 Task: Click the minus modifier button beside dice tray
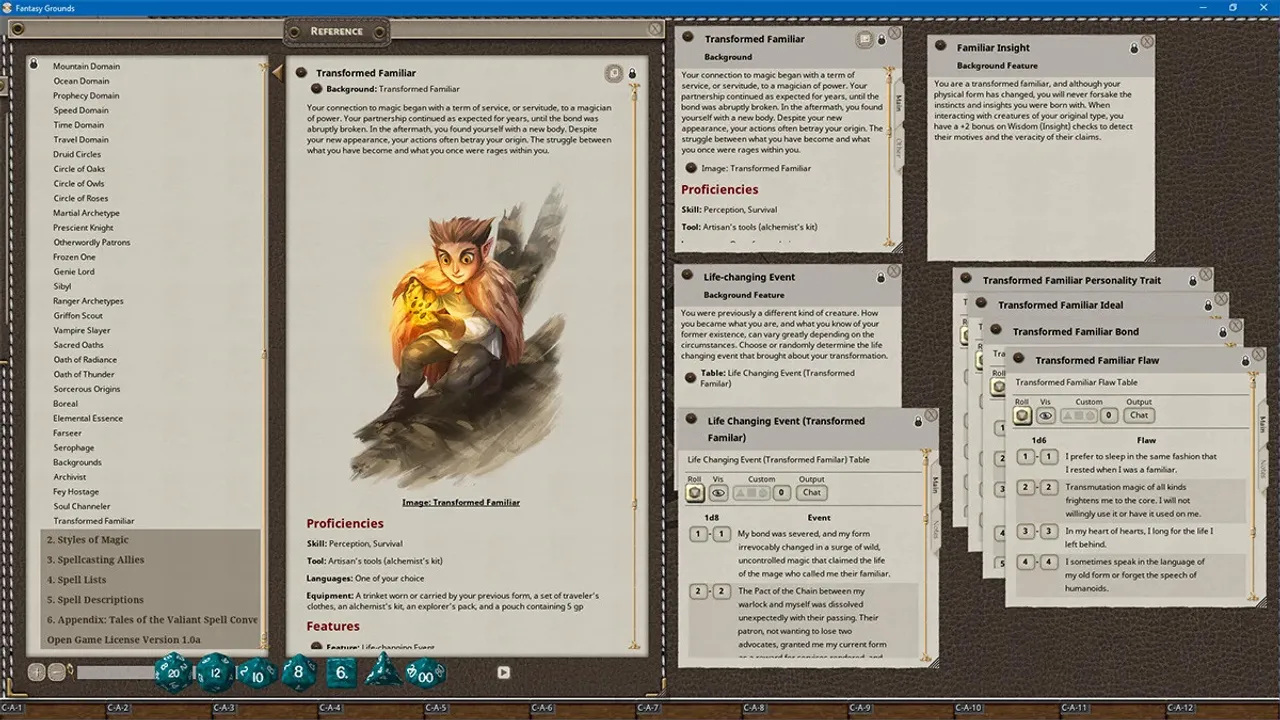pyautogui.click(x=57, y=672)
